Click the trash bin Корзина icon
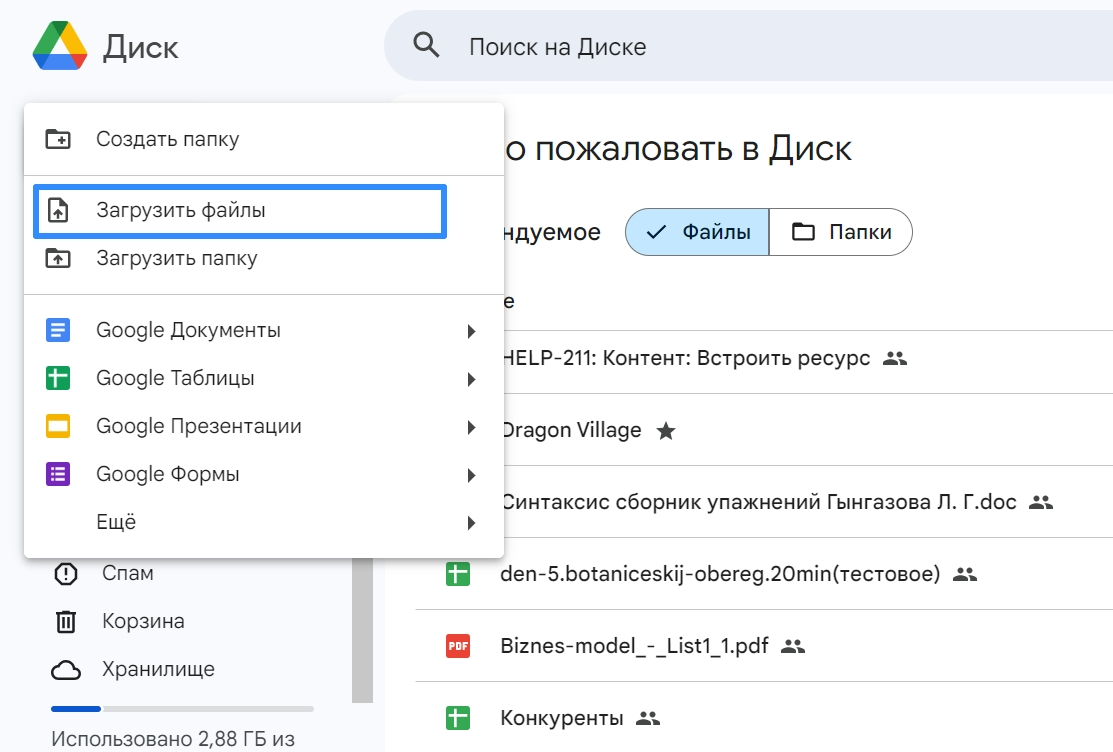Screen dimensions: 1113x752 (66, 621)
